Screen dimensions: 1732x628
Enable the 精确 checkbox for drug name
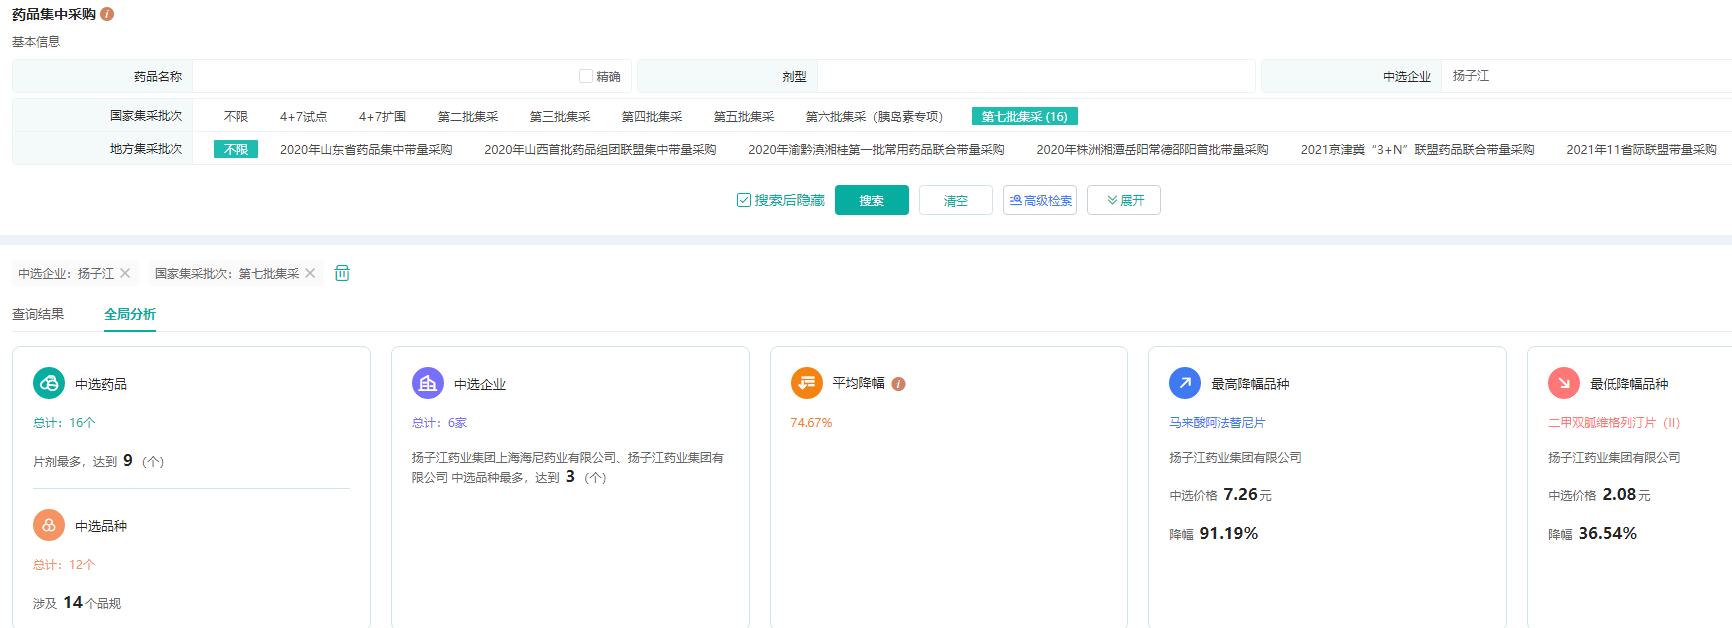pyautogui.click(x=586, y=76)
